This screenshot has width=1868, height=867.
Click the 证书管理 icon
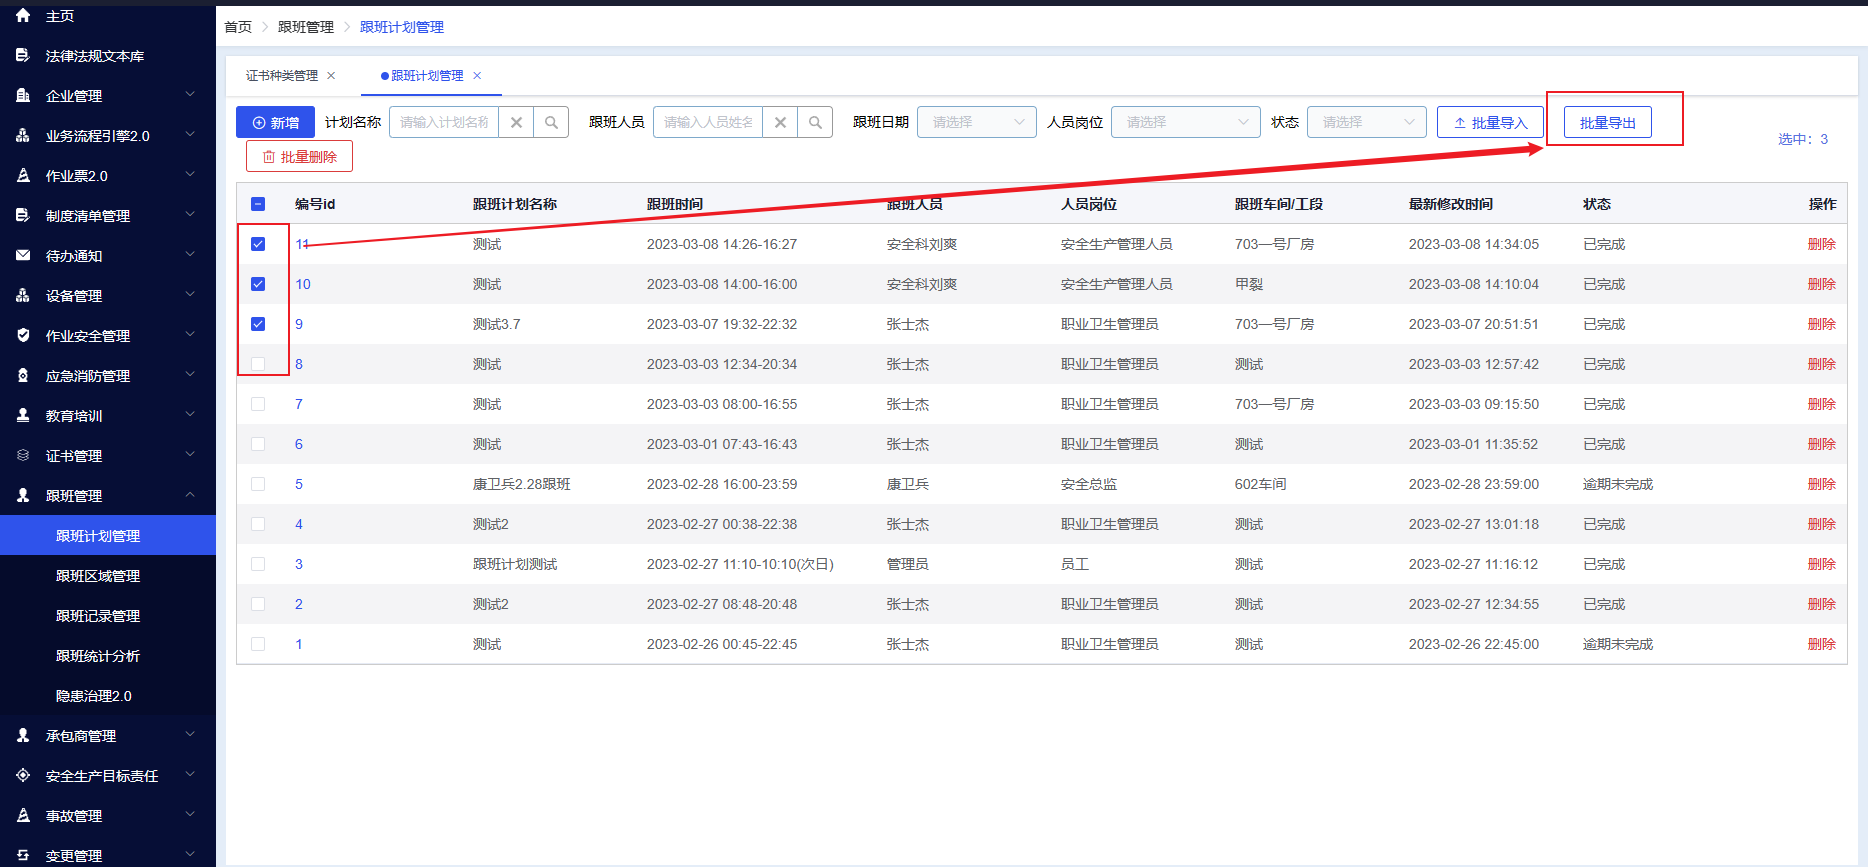click(x=23, y=456)
